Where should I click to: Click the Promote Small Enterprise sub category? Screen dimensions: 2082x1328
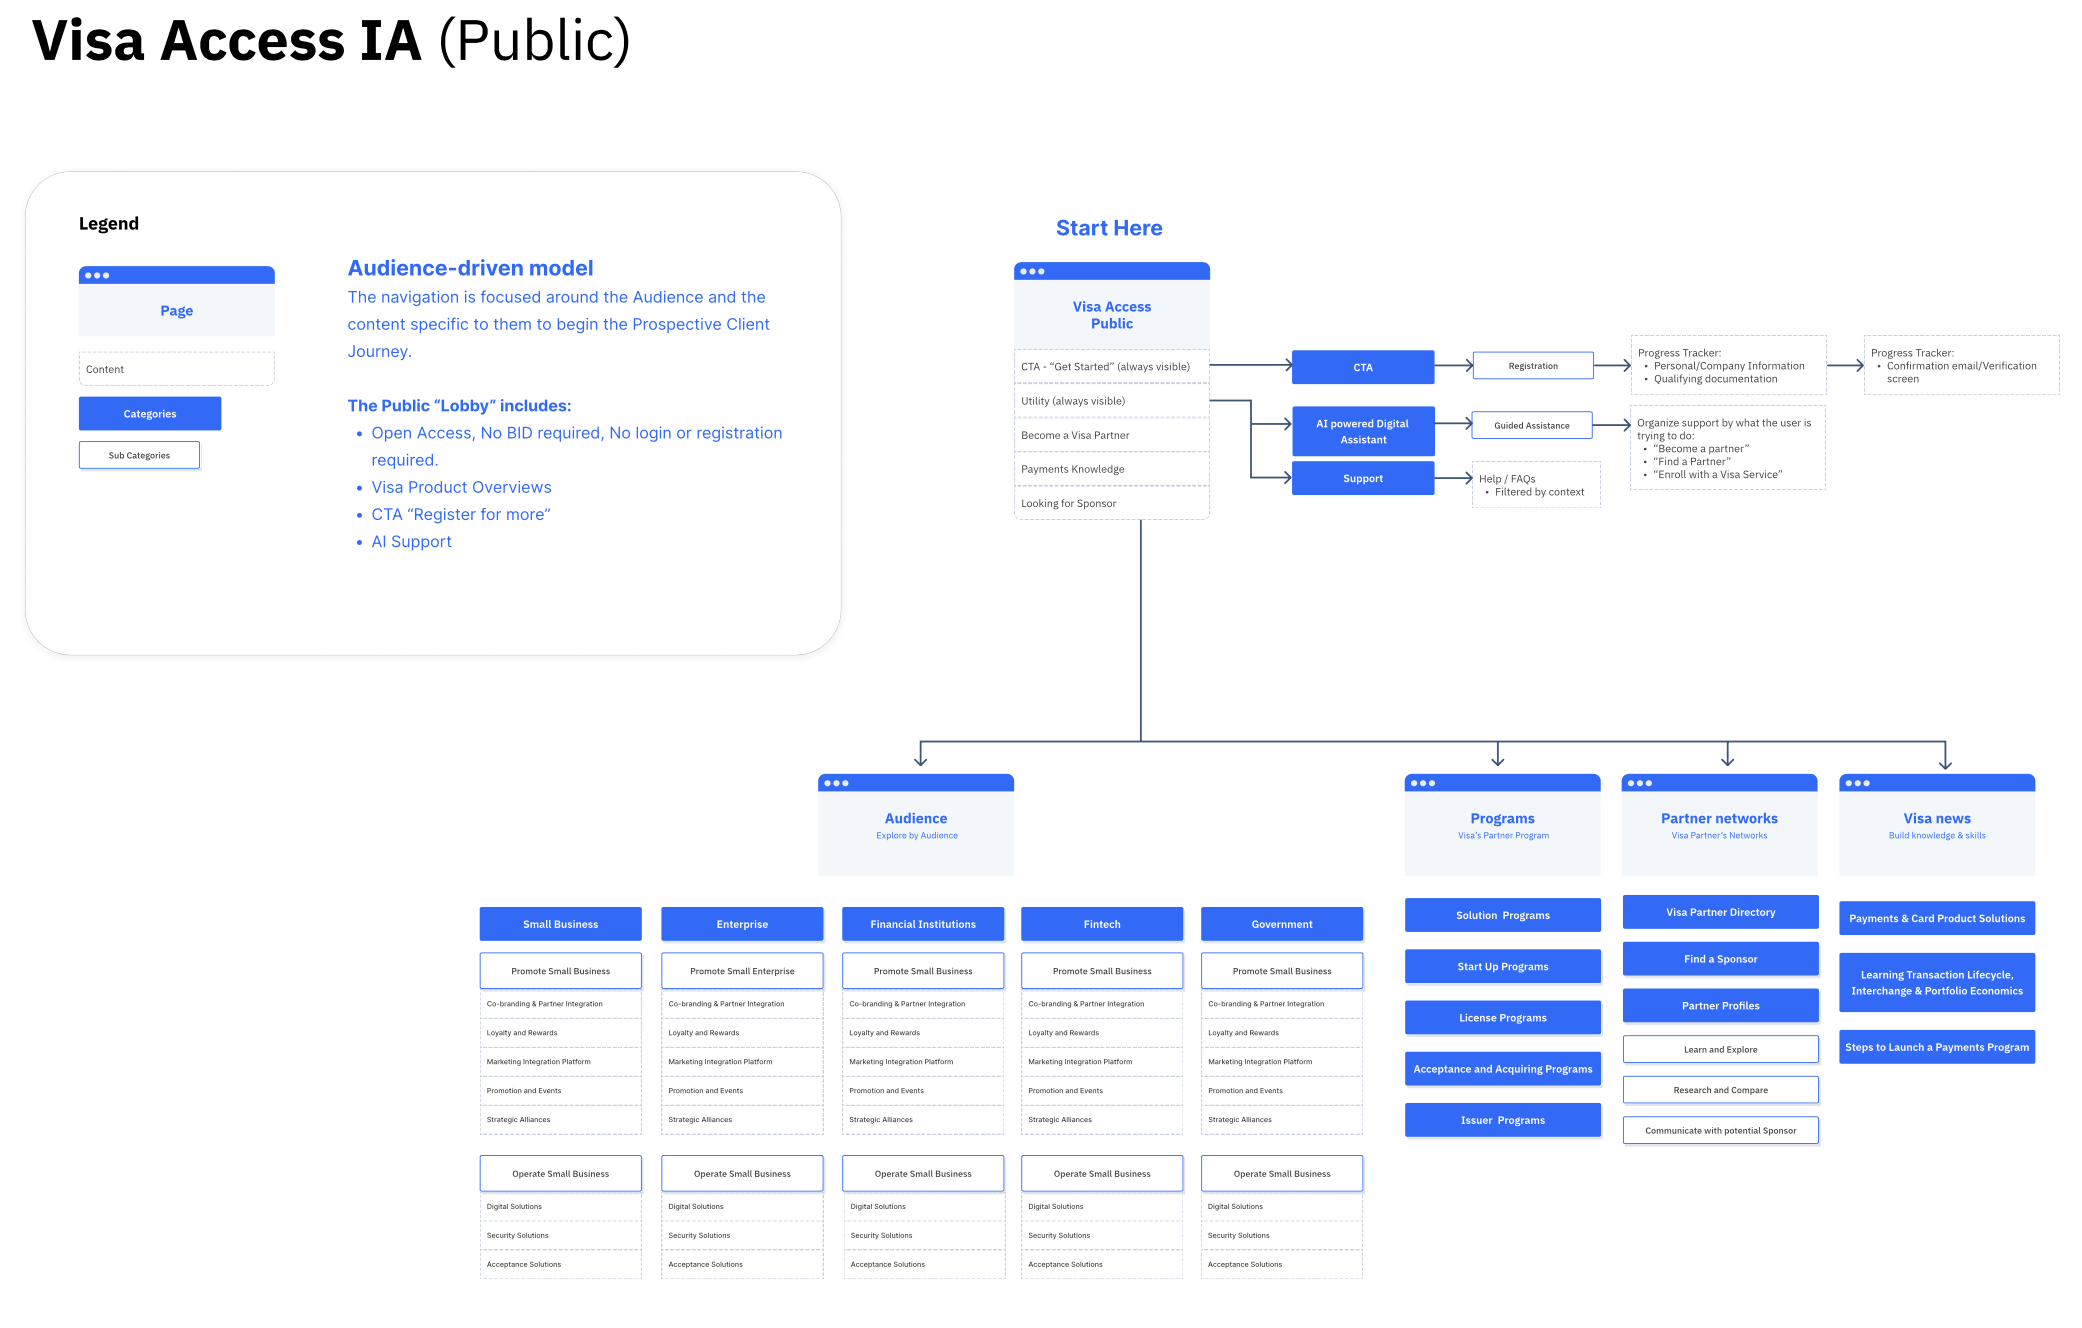click(x=742, y=971)
